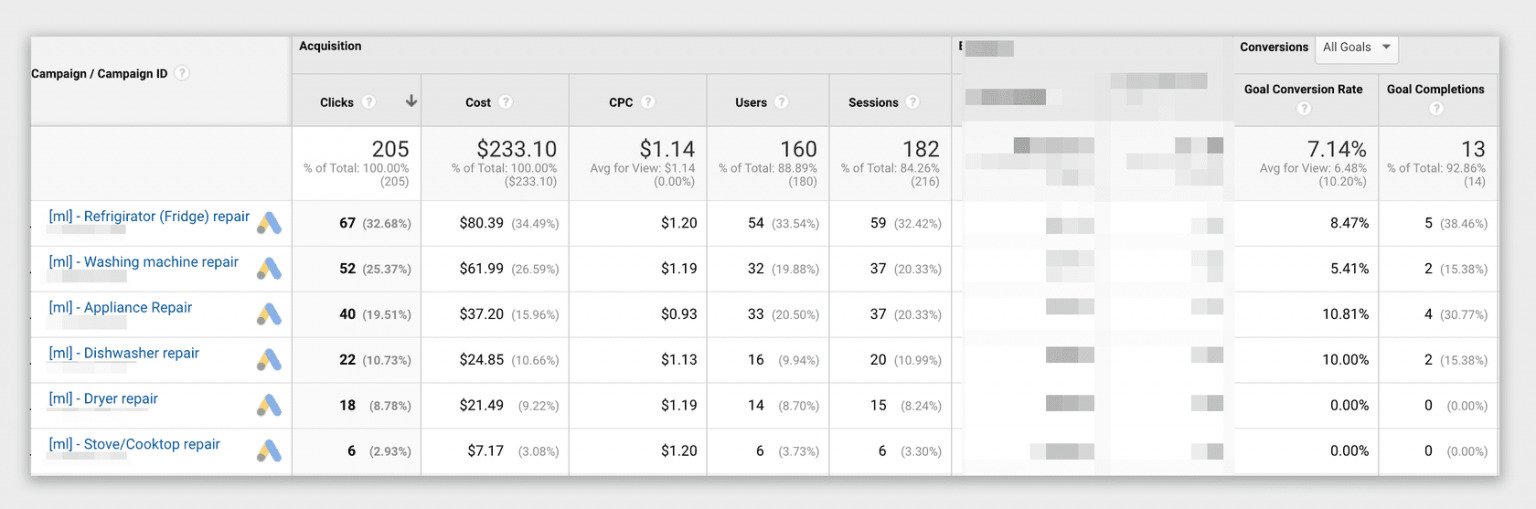Screen dimensions: 1536x509
Task: Click help icon beside Cost header
Action: [x=506, y=102]
